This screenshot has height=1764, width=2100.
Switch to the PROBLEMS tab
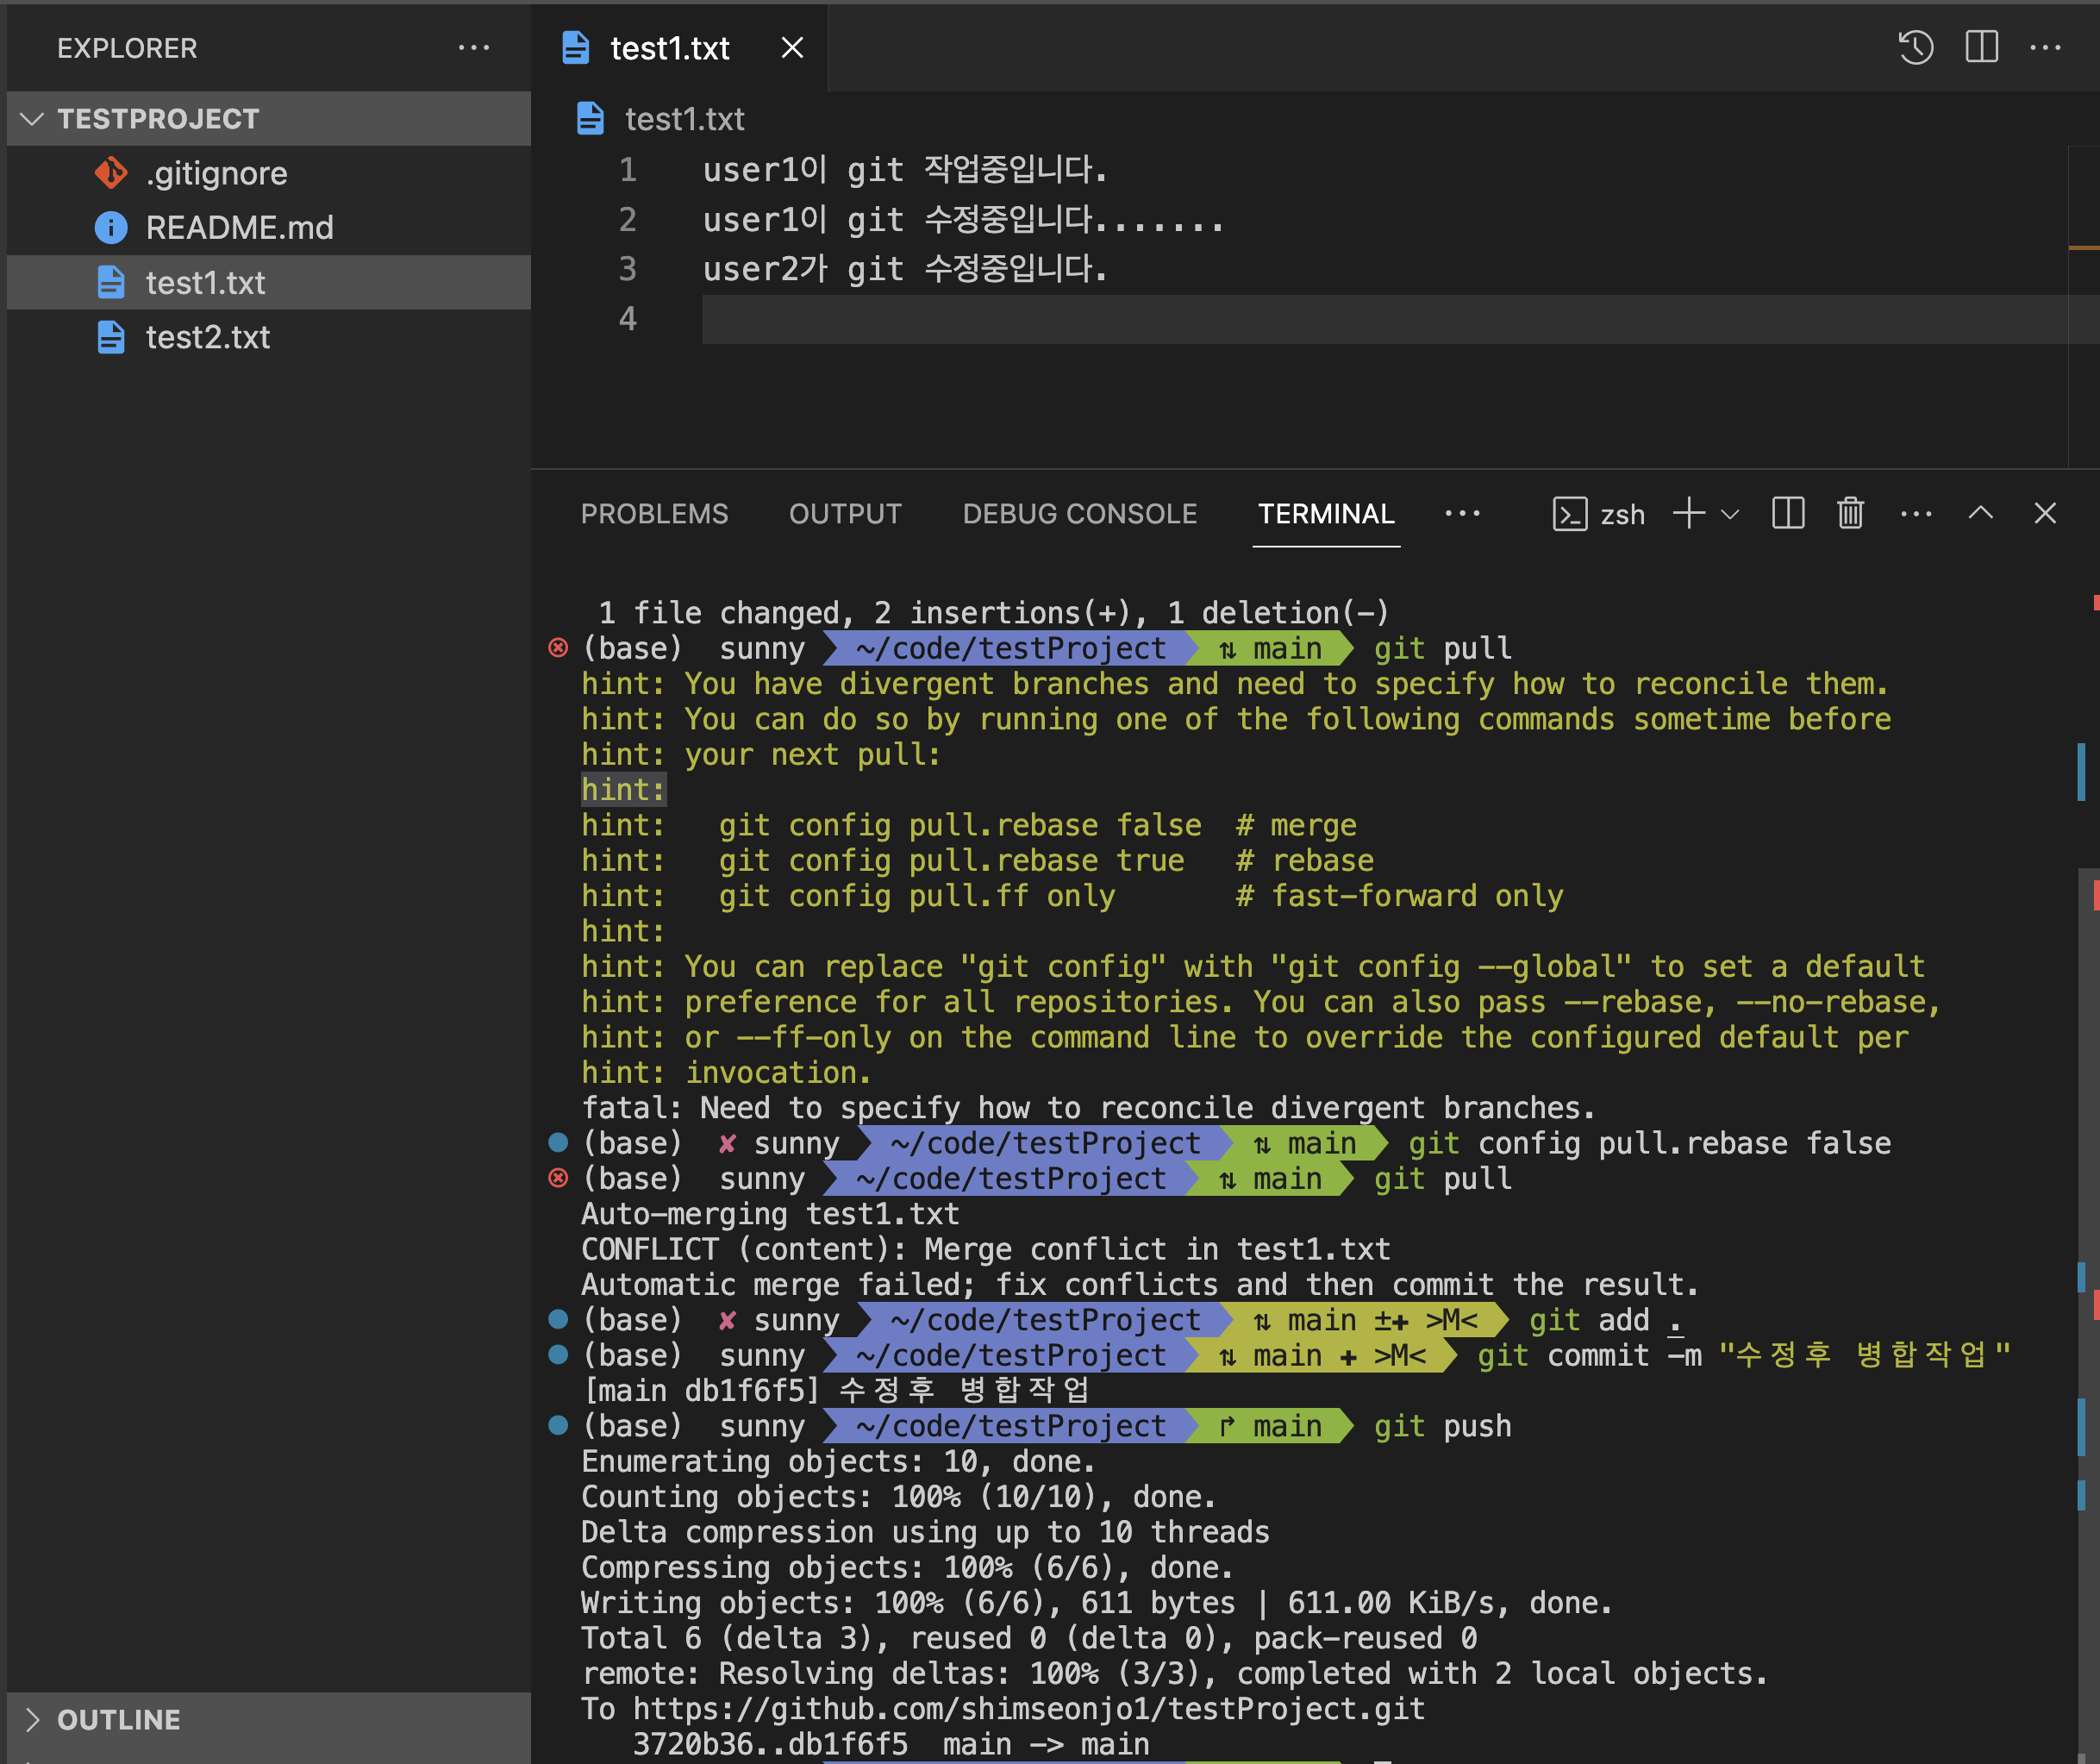[654, 514]
